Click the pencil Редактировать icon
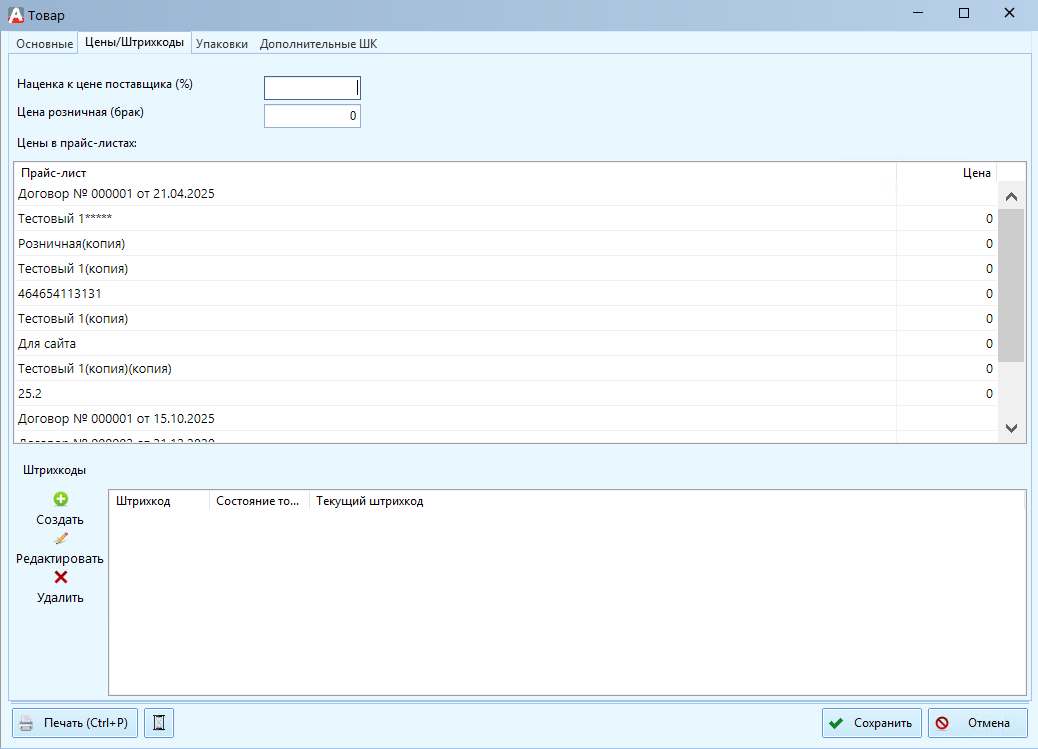1038x749 pixels. tap(61, 538)
